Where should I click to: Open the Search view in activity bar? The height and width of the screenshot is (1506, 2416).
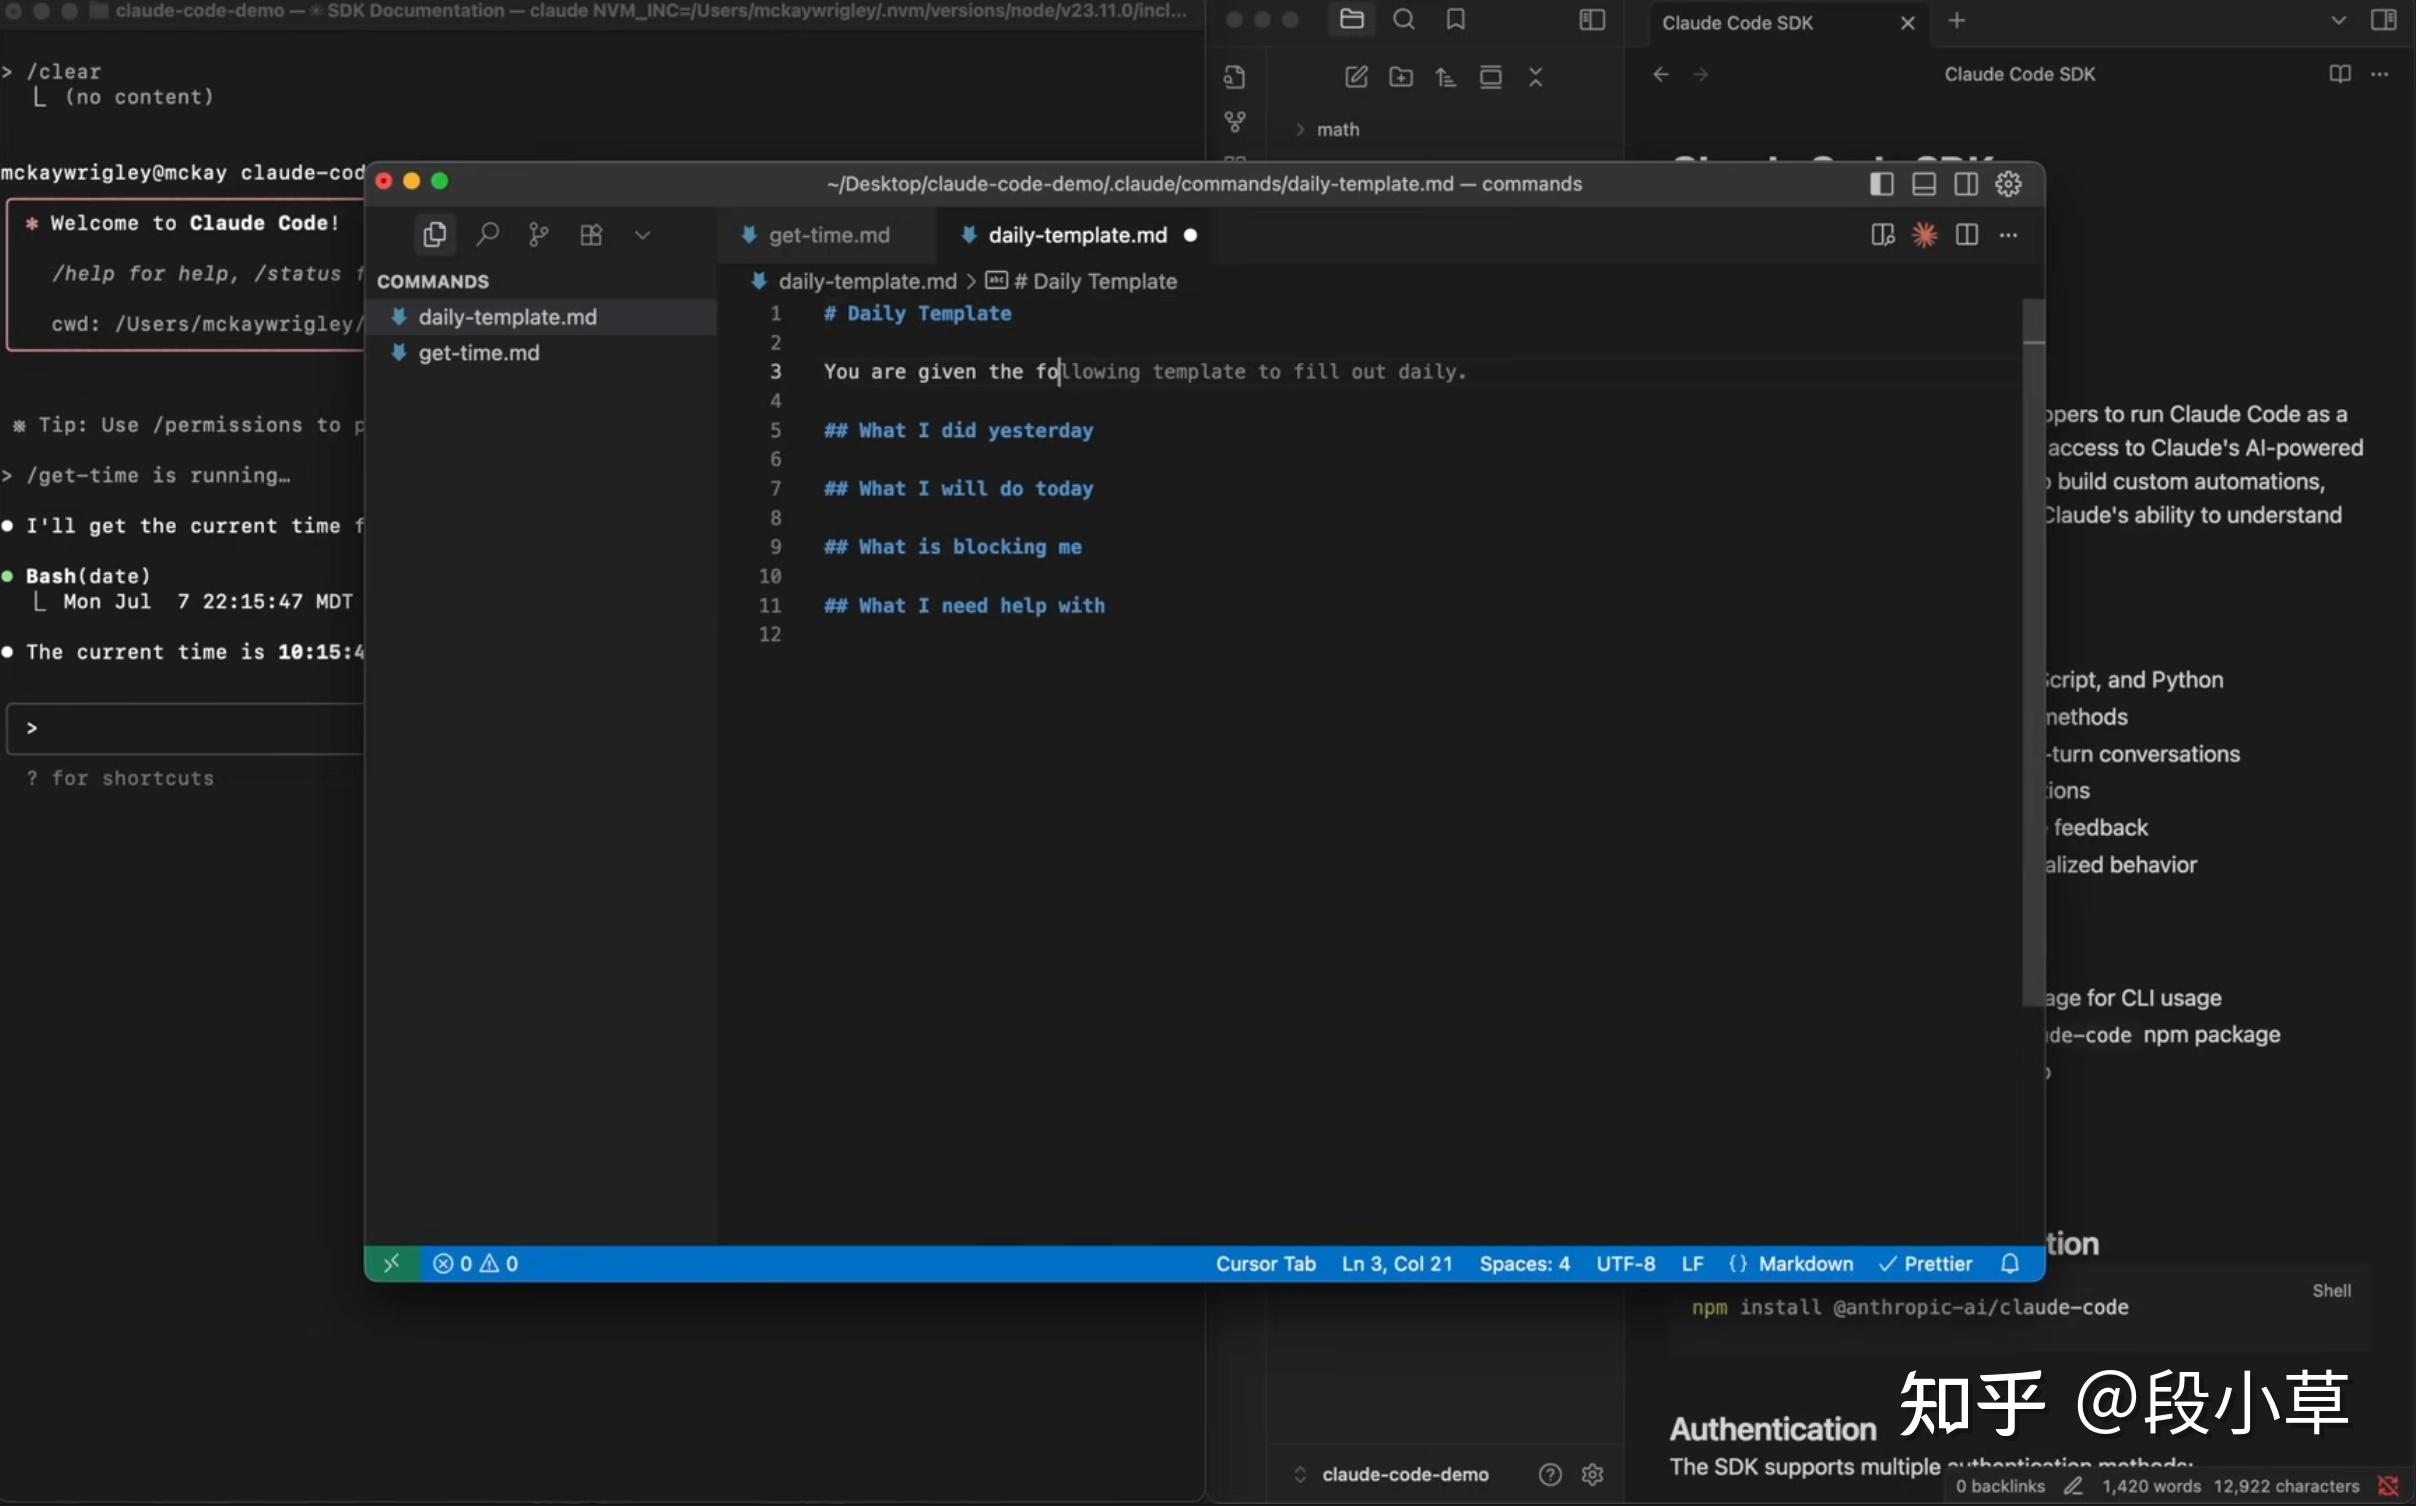tap(487, 235)
